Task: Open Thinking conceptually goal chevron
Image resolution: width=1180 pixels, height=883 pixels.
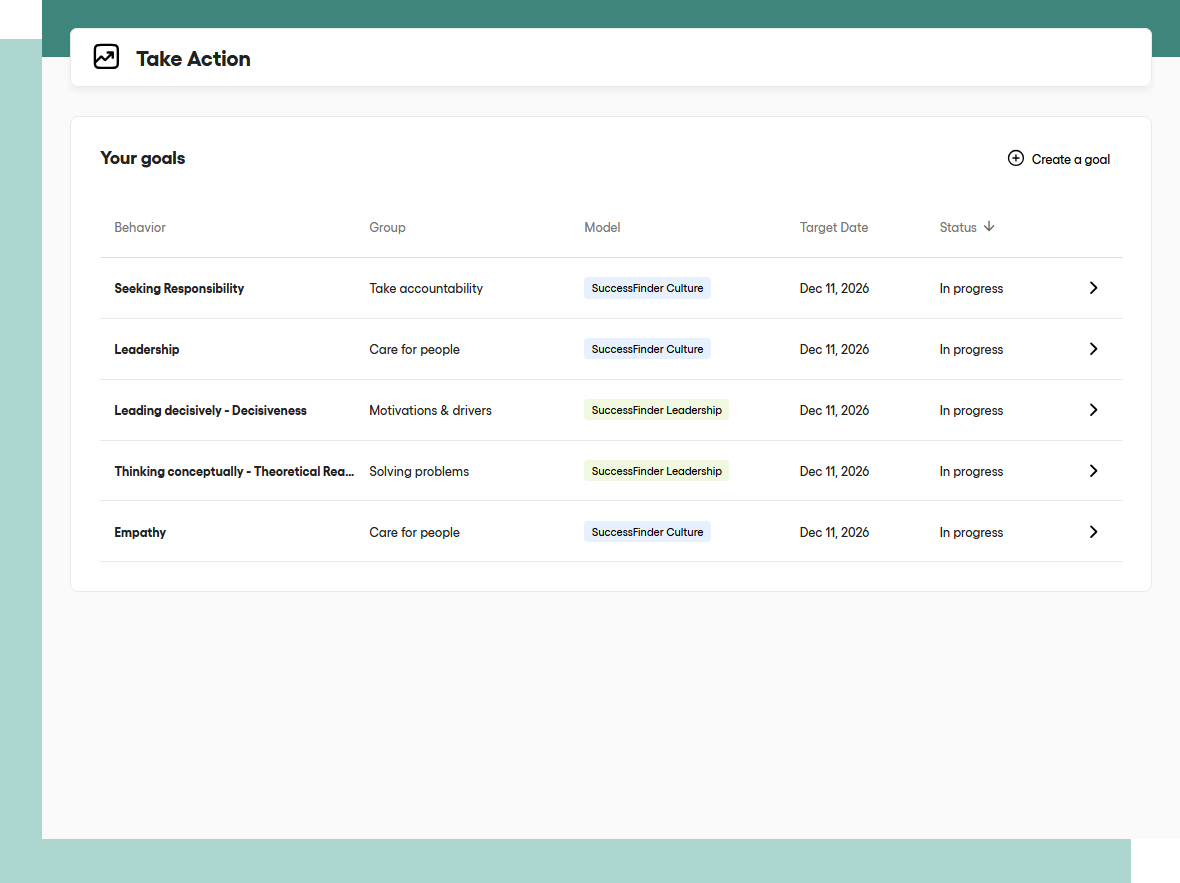Action: tap(1093, 471)
